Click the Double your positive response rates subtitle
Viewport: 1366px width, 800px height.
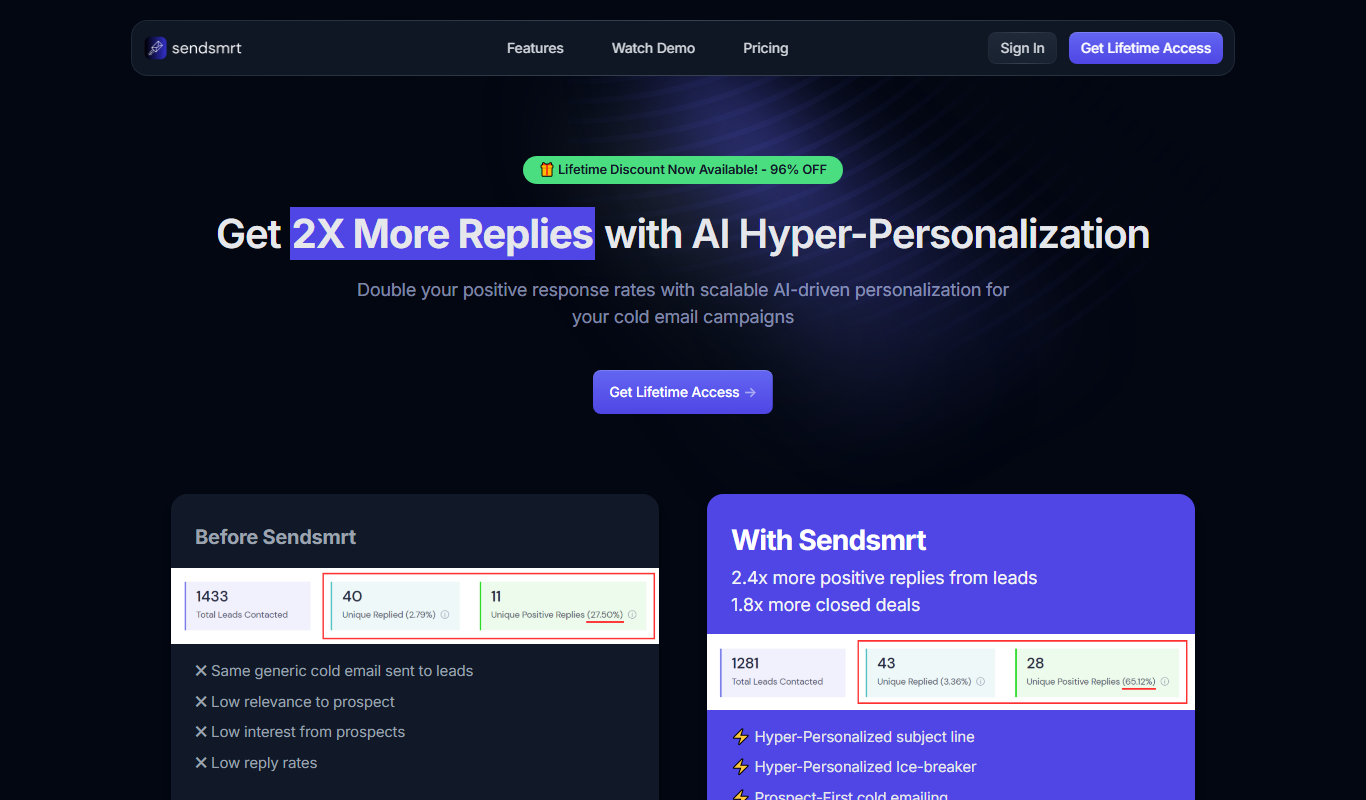pos(683,303)
